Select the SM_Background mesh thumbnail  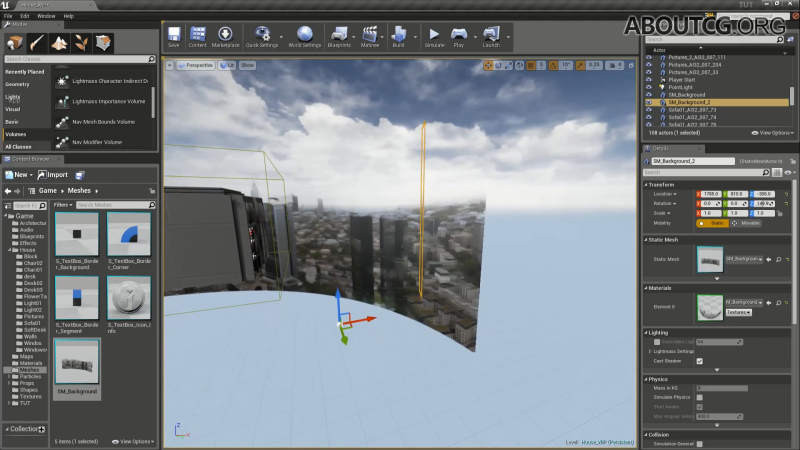(x=77, y=363)
